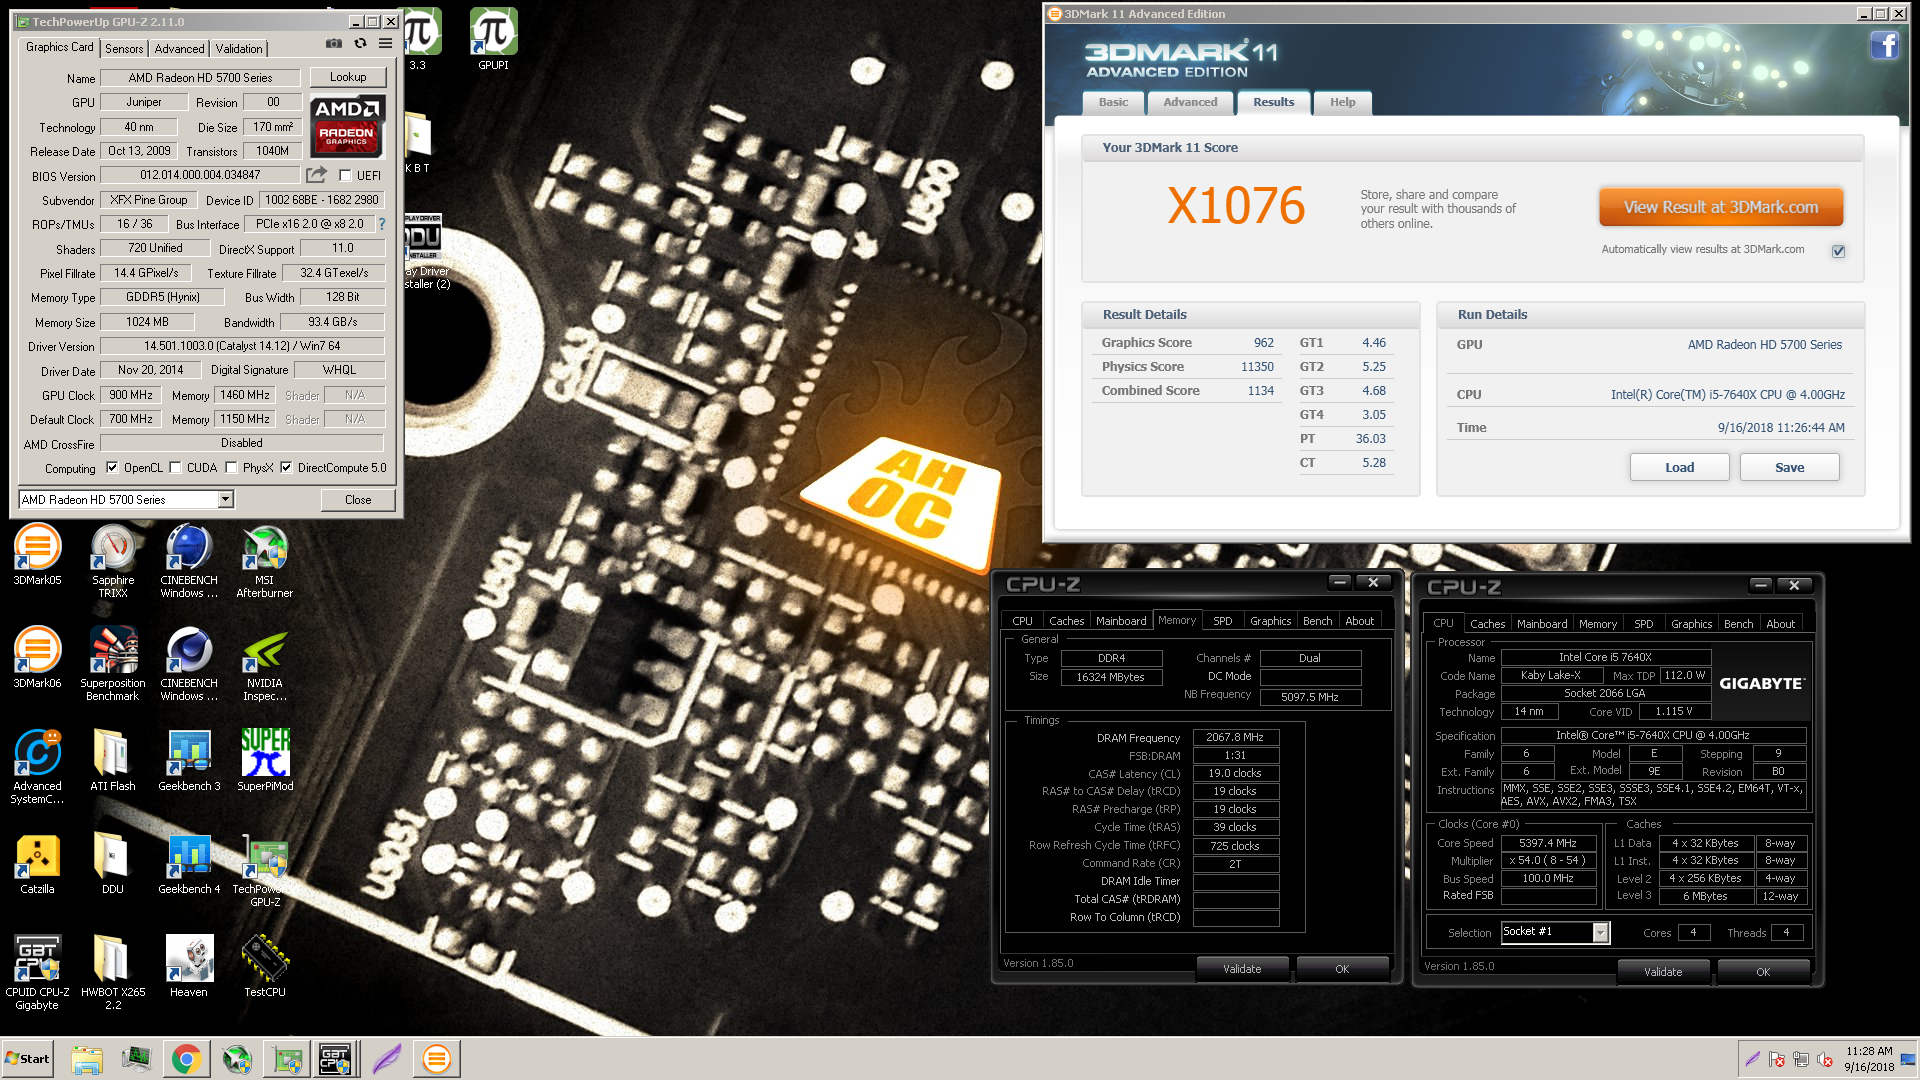Click the Start button
The image size is (1920, 1080).
[x=27, y=1059]
